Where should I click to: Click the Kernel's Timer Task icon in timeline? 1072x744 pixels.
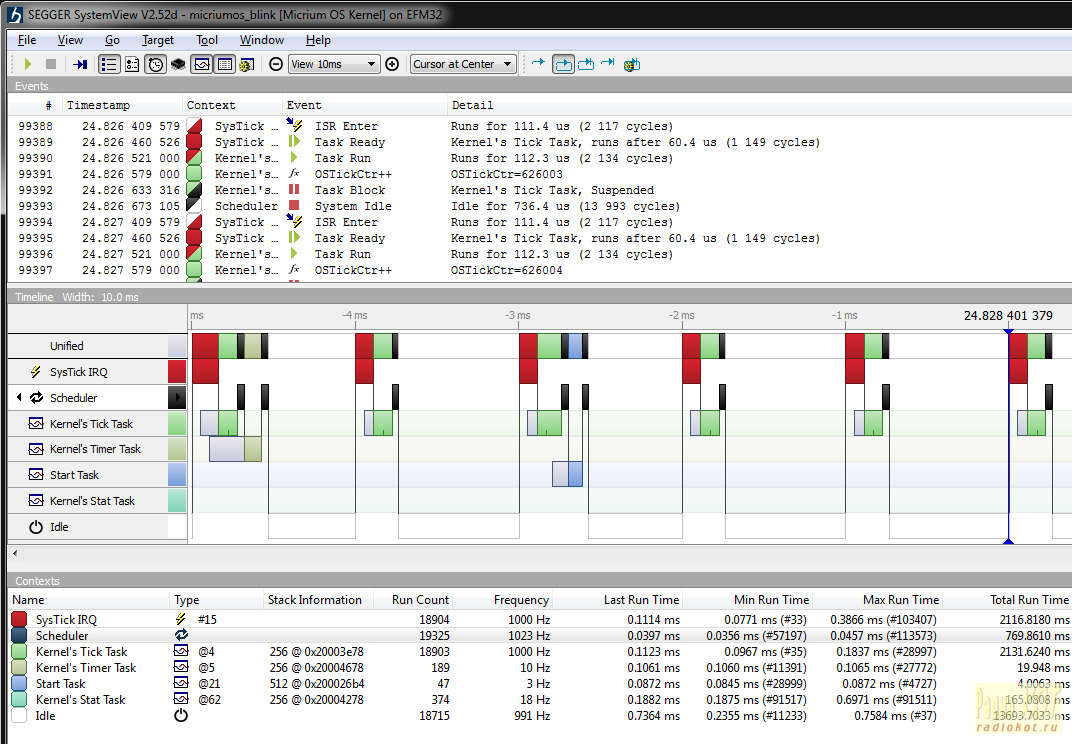pyautogui.click(x=36, y=449)
